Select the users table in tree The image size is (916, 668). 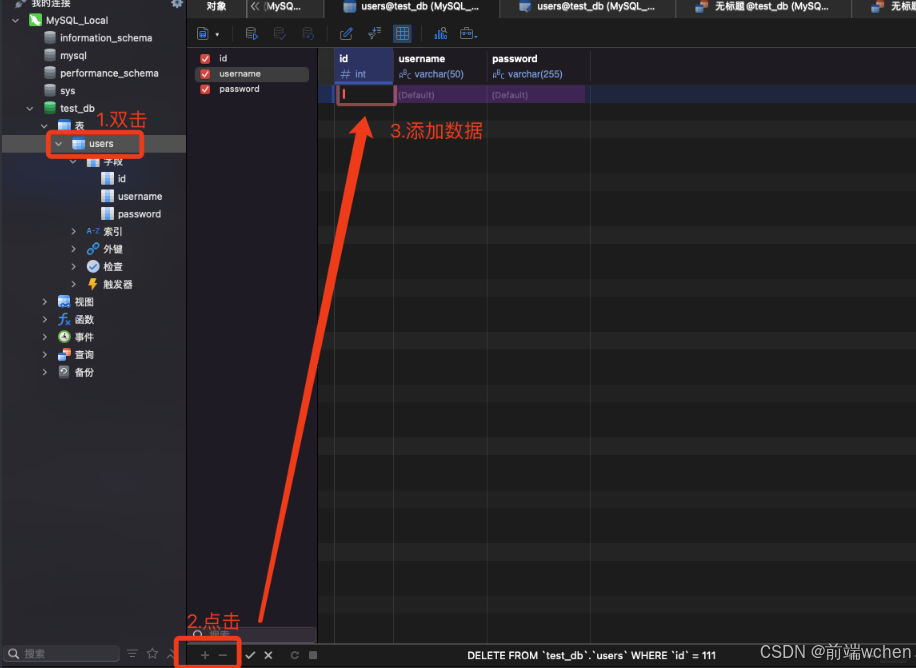point(101,144)
